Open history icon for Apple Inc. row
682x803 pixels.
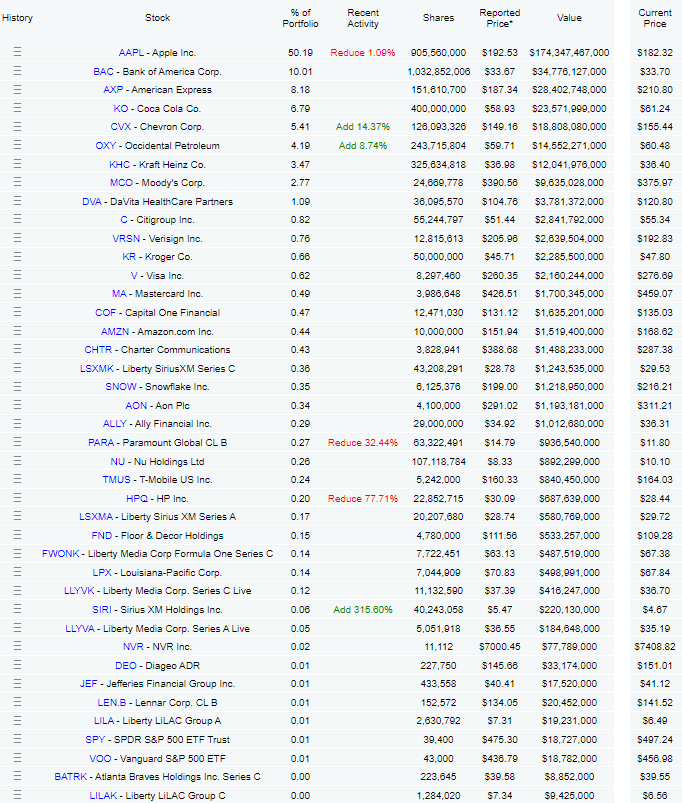click(17, 52)
